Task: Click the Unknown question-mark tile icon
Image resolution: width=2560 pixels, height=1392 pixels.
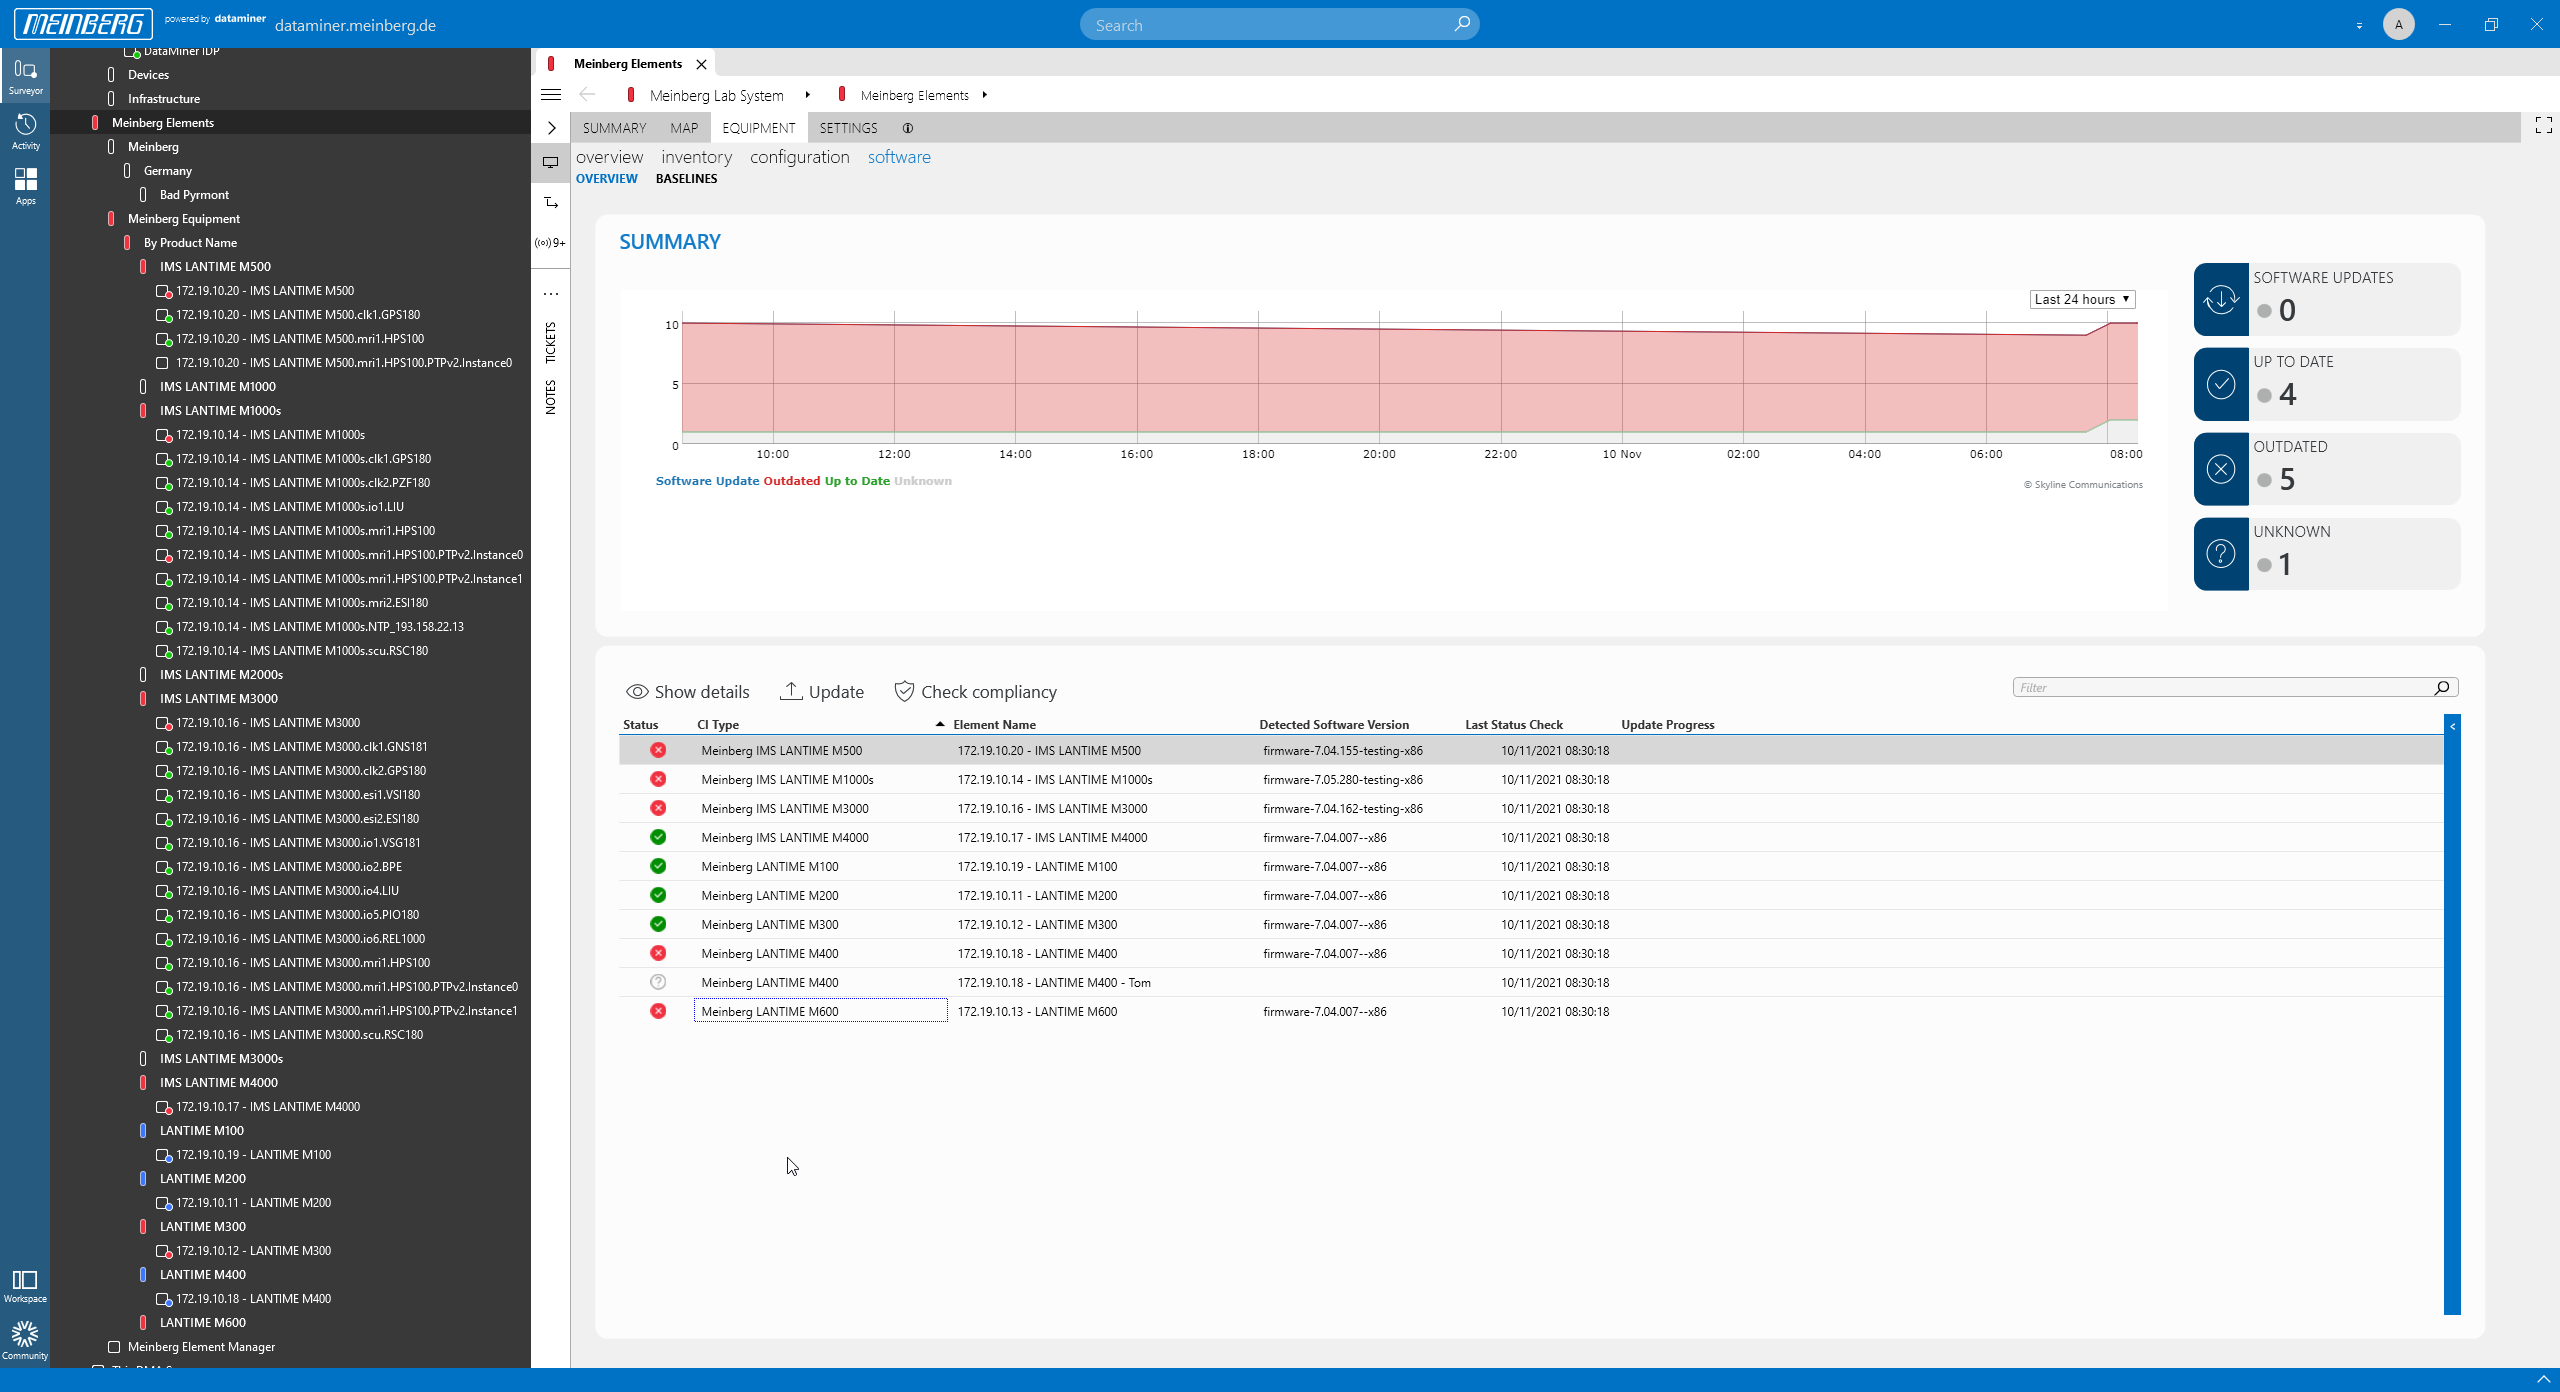Action: pos(2221,554)
